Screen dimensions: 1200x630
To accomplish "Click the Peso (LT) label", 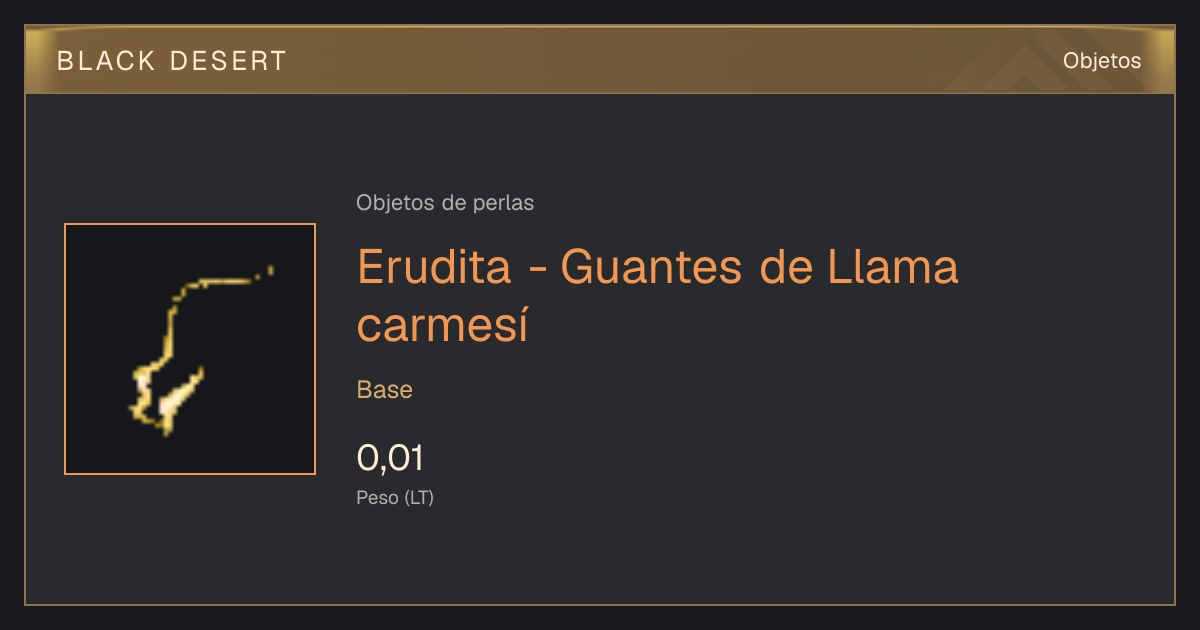I will (x=395, y=497).
